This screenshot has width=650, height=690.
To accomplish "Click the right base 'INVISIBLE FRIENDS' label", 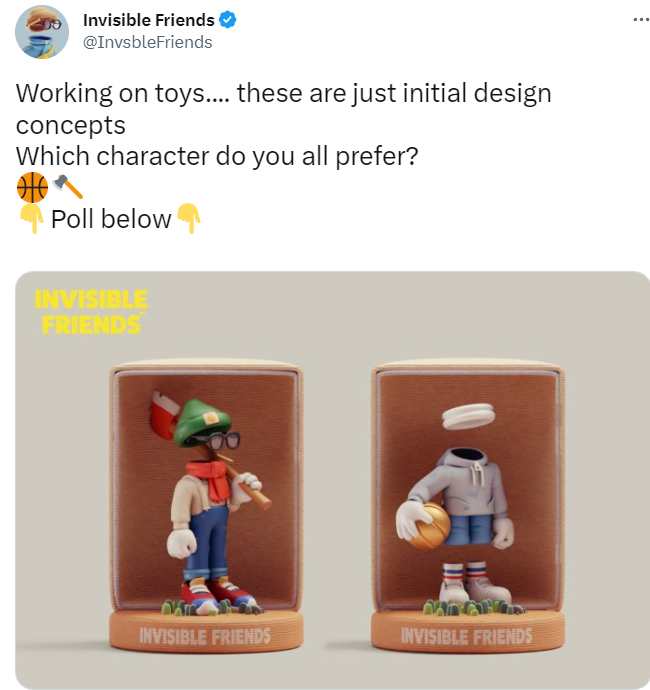I will point(466,636).
